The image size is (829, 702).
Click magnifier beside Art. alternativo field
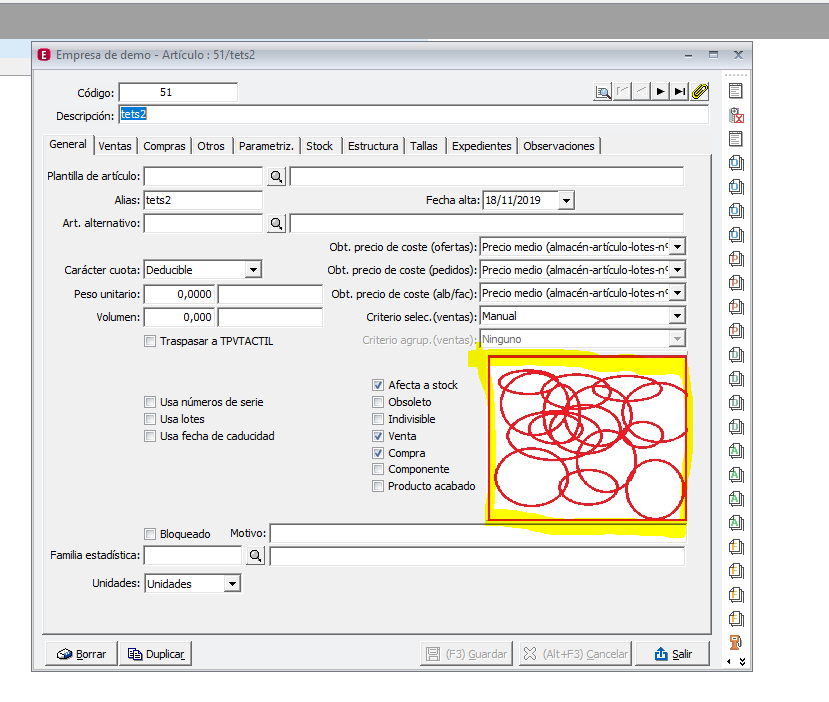tap(276, 224)
